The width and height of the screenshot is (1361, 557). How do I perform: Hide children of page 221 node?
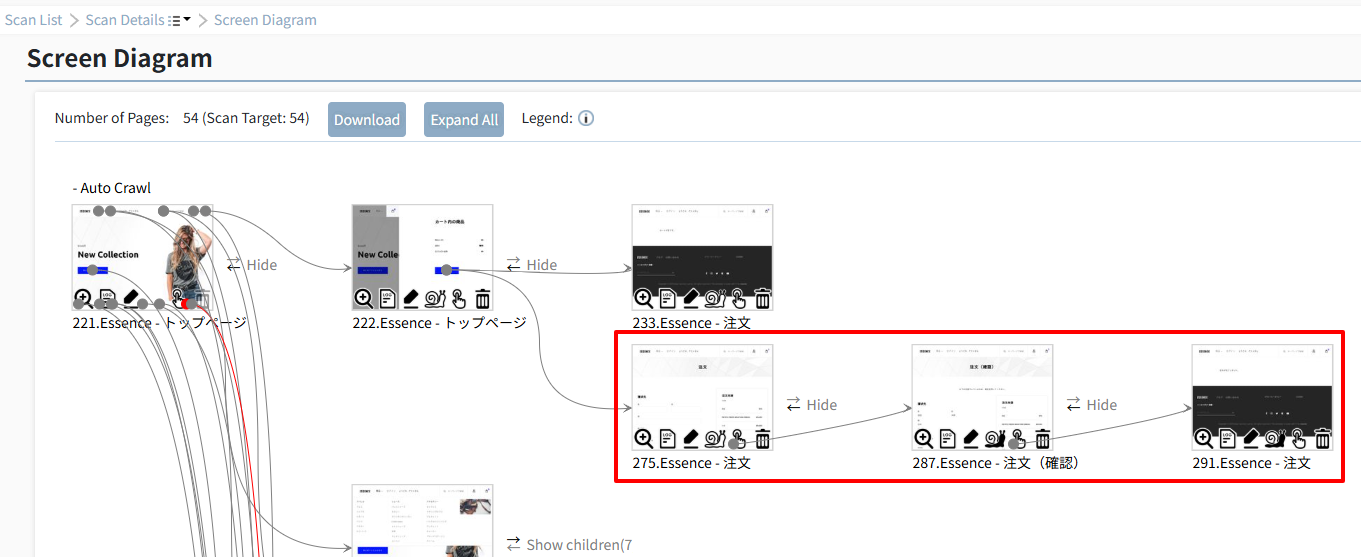coord(252,265)
